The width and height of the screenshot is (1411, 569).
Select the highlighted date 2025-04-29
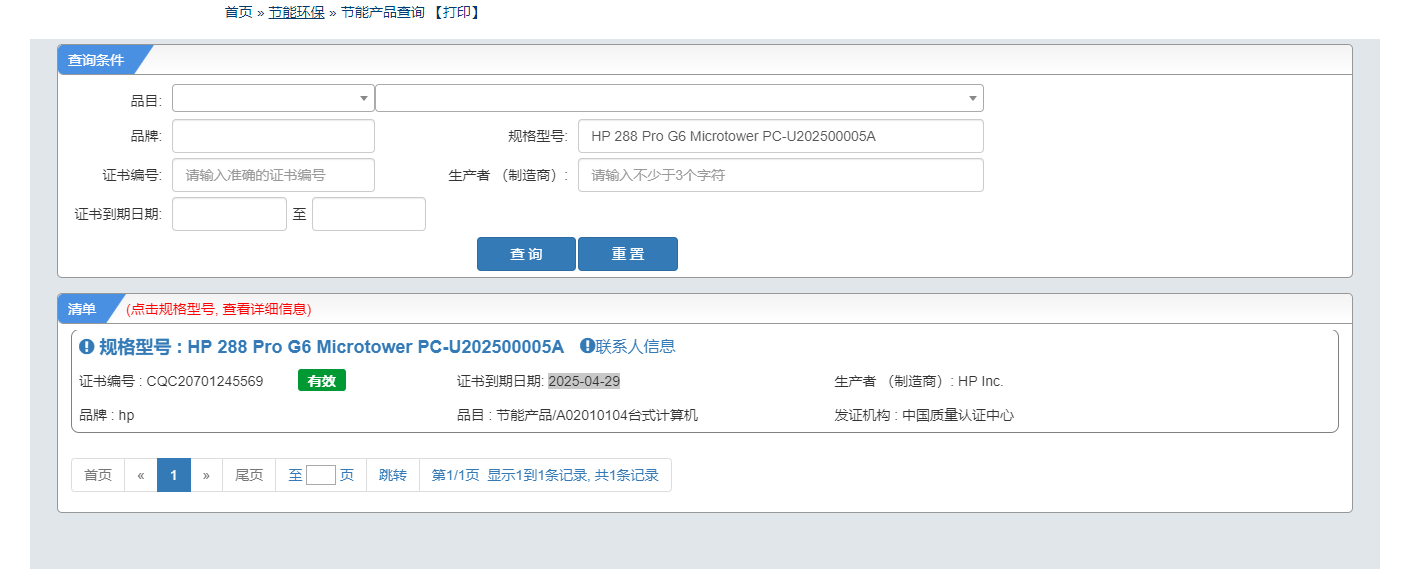[x=585, y=381]
